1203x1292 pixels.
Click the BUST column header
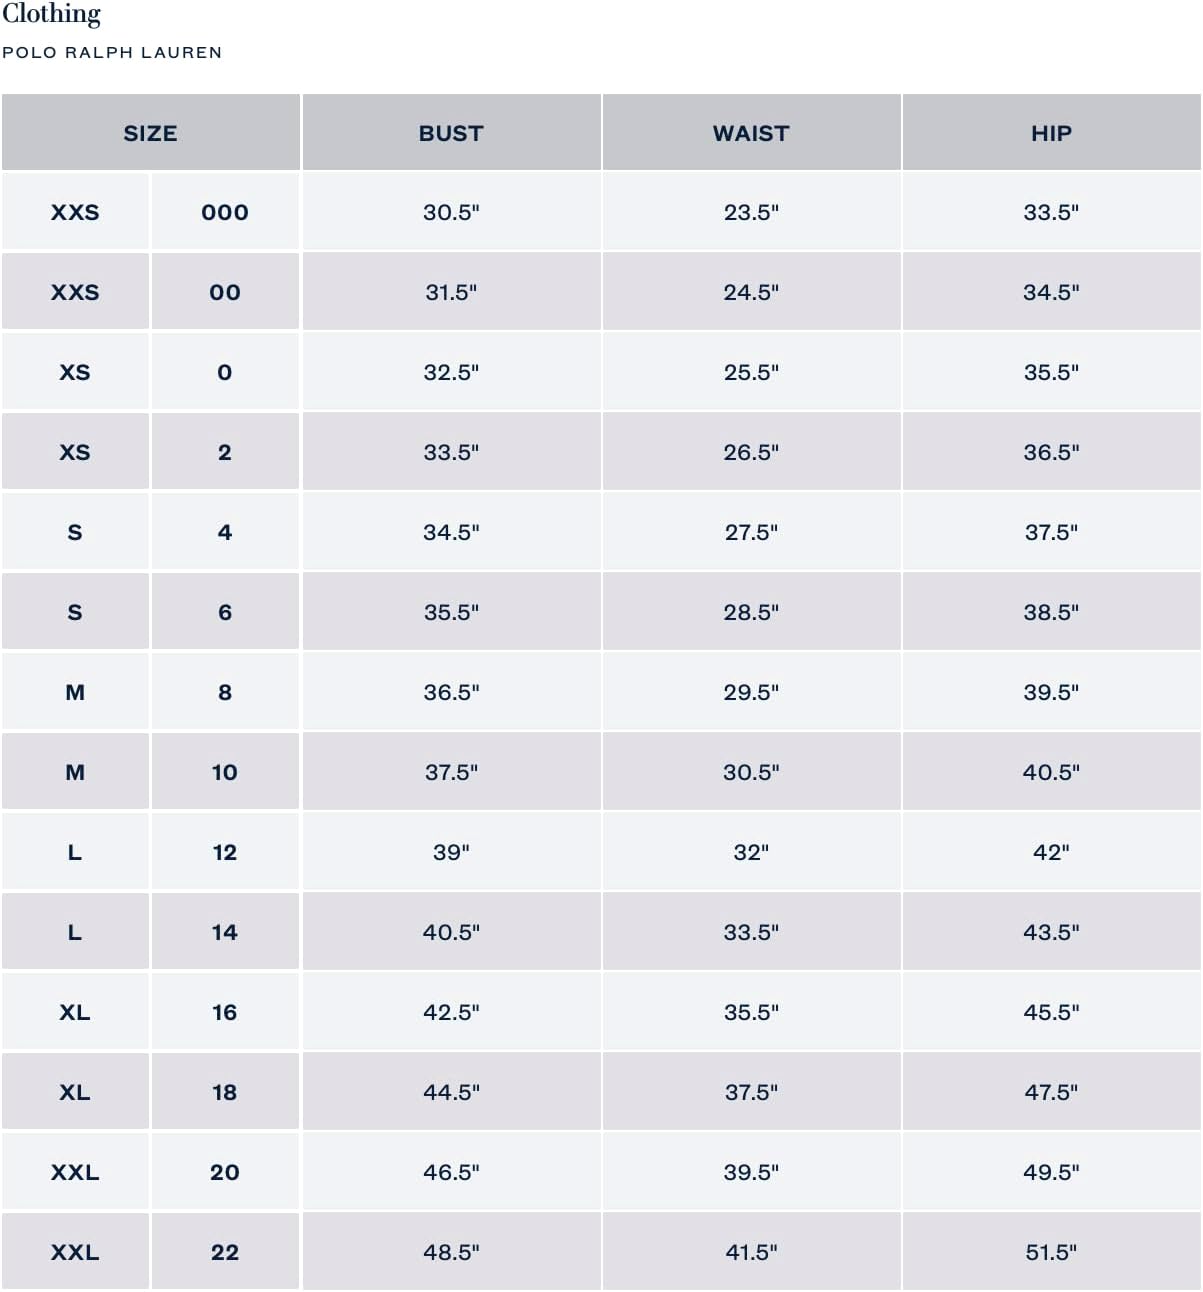(x=451, y=133)
